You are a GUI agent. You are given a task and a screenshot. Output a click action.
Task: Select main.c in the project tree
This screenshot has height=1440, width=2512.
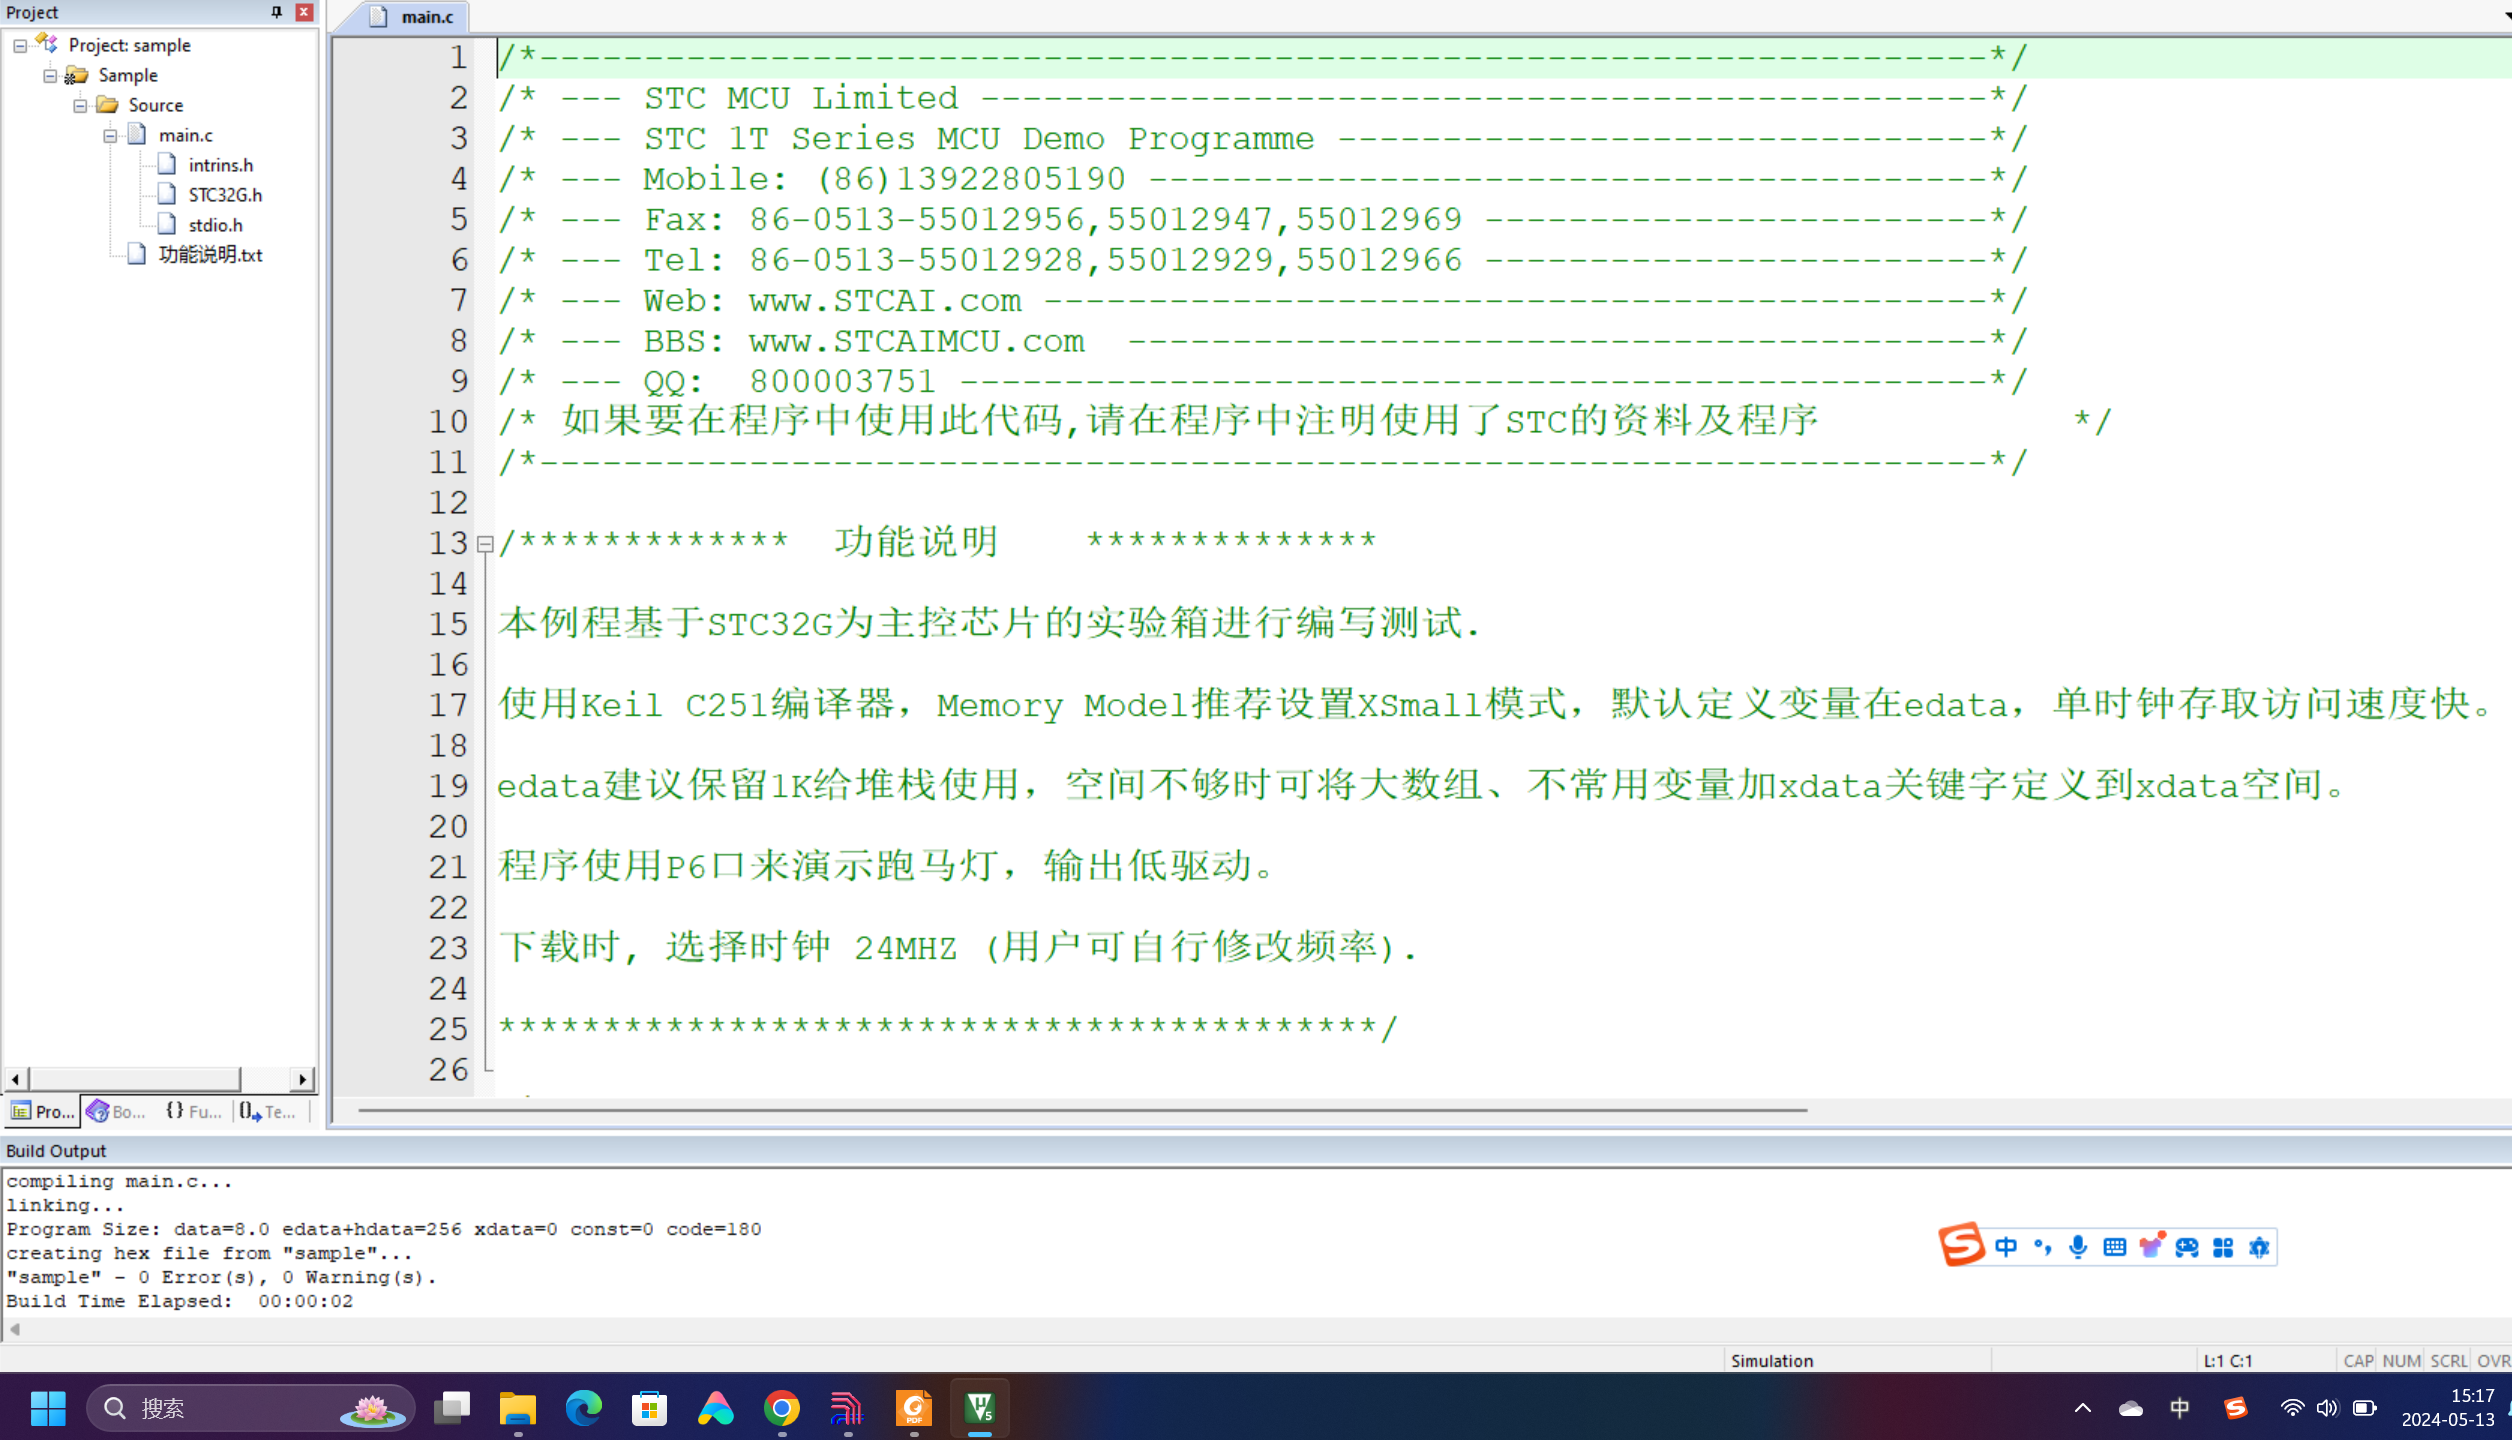(185, 135)
